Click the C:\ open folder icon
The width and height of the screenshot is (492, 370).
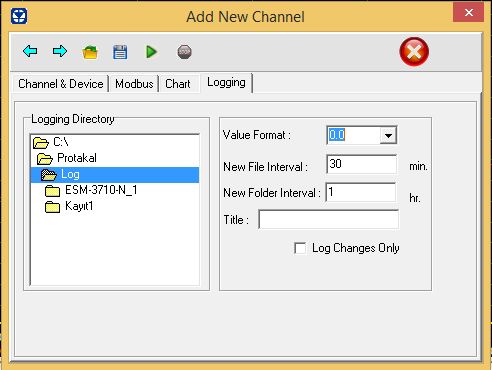[41, 143]
